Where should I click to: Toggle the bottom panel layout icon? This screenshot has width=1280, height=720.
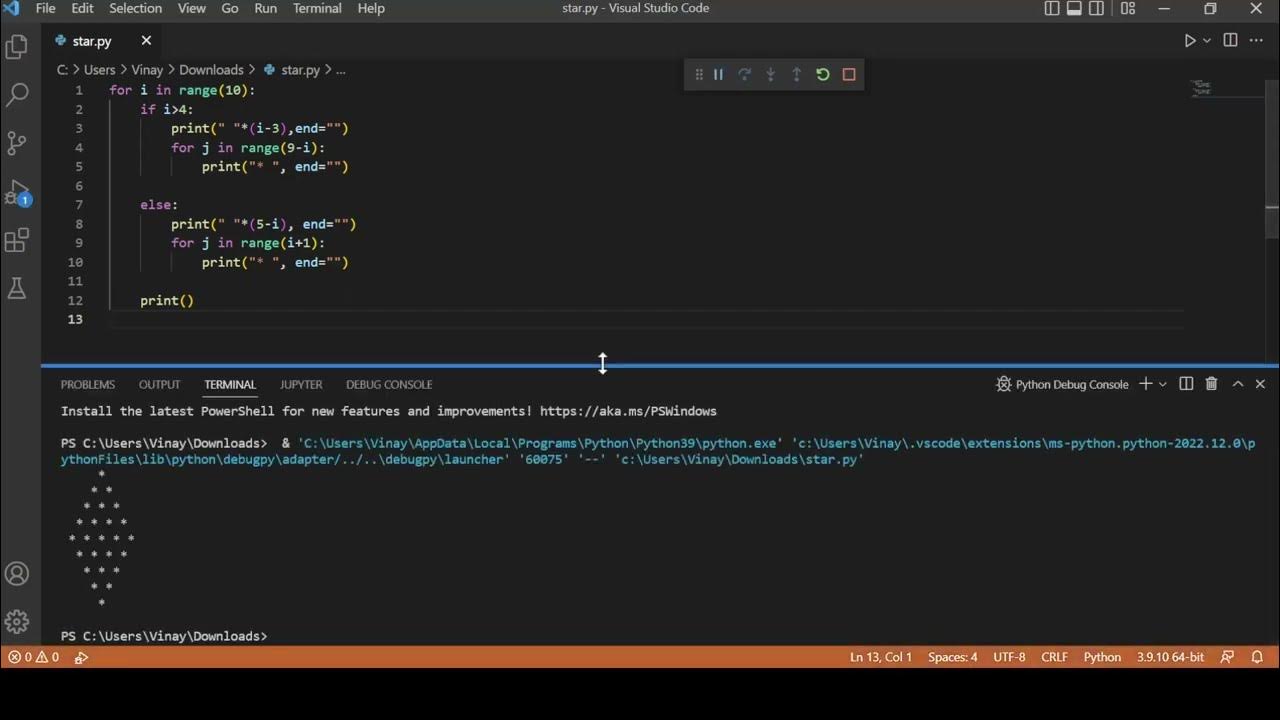(x=1074, y=9)
